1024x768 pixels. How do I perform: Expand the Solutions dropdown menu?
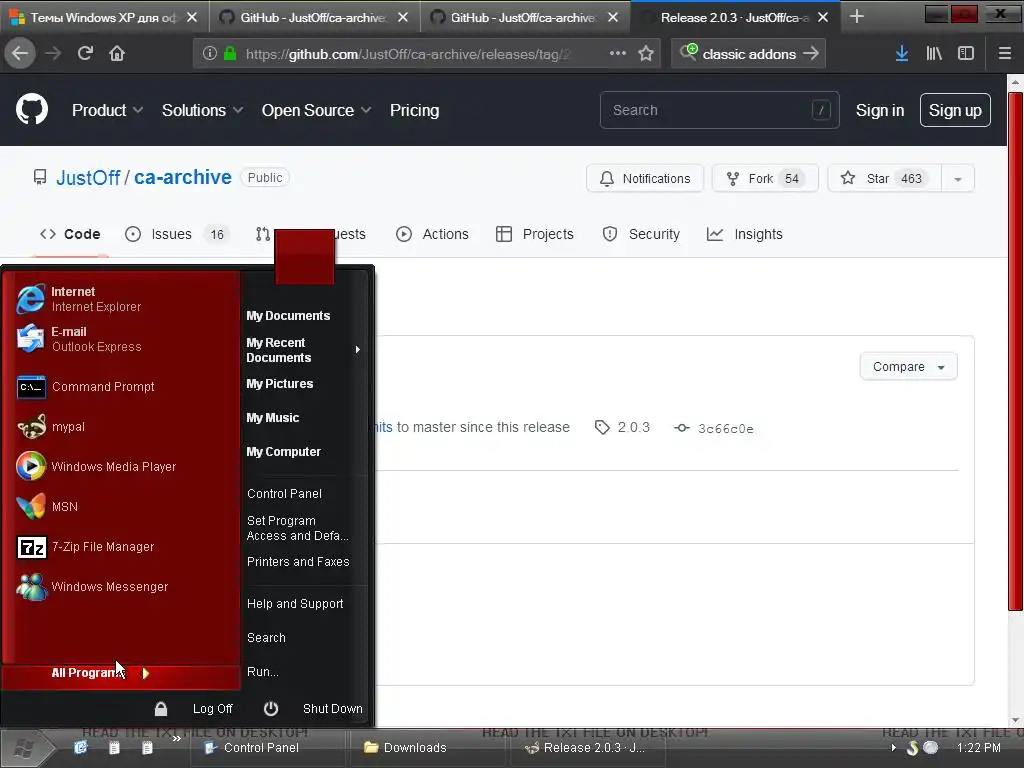(x=202, y=110)
